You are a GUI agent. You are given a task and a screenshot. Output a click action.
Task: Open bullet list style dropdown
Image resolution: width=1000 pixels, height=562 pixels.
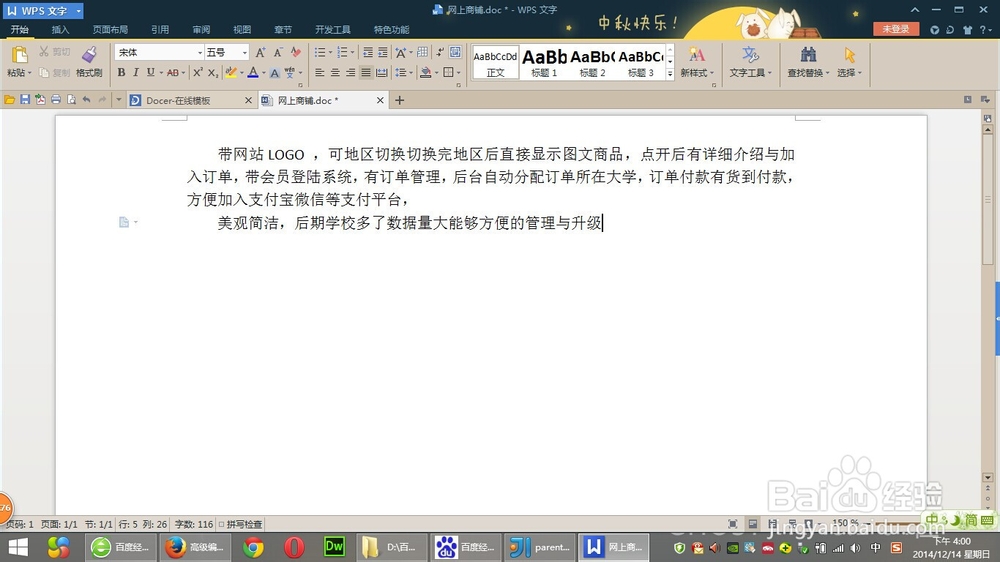pos(330,52)
